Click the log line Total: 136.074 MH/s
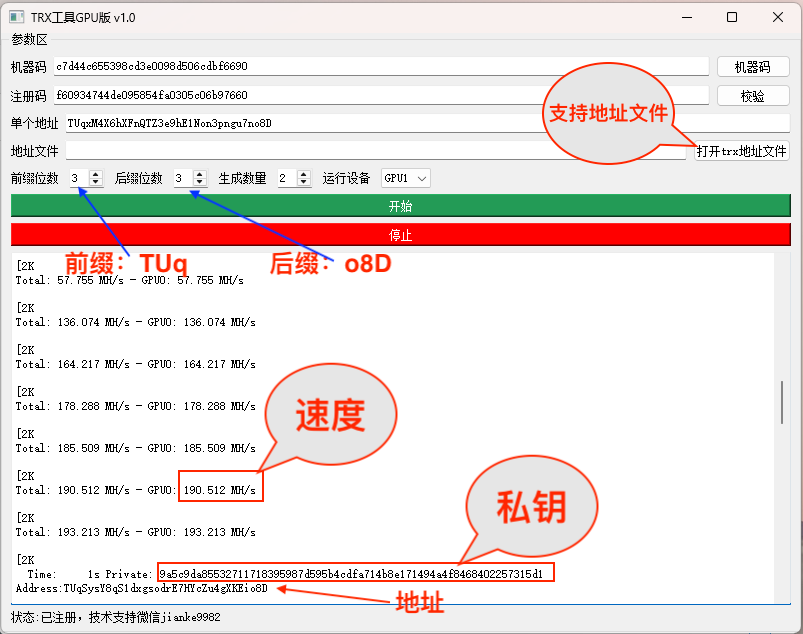The width and height of the screenshot is (803, 634). (135, 322)
